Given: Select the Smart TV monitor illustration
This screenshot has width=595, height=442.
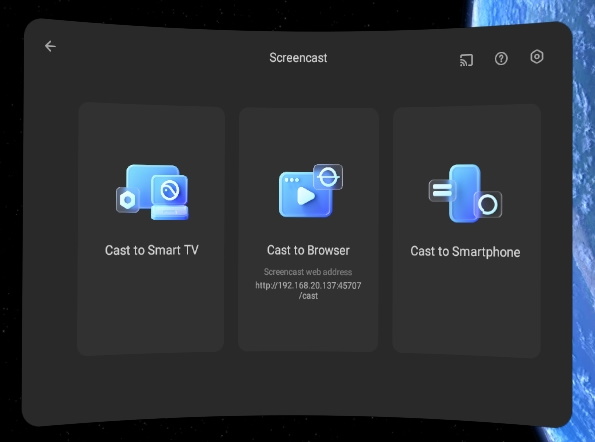Looking at the screenshot, I should pyautogui.click(x=153, y=192).
